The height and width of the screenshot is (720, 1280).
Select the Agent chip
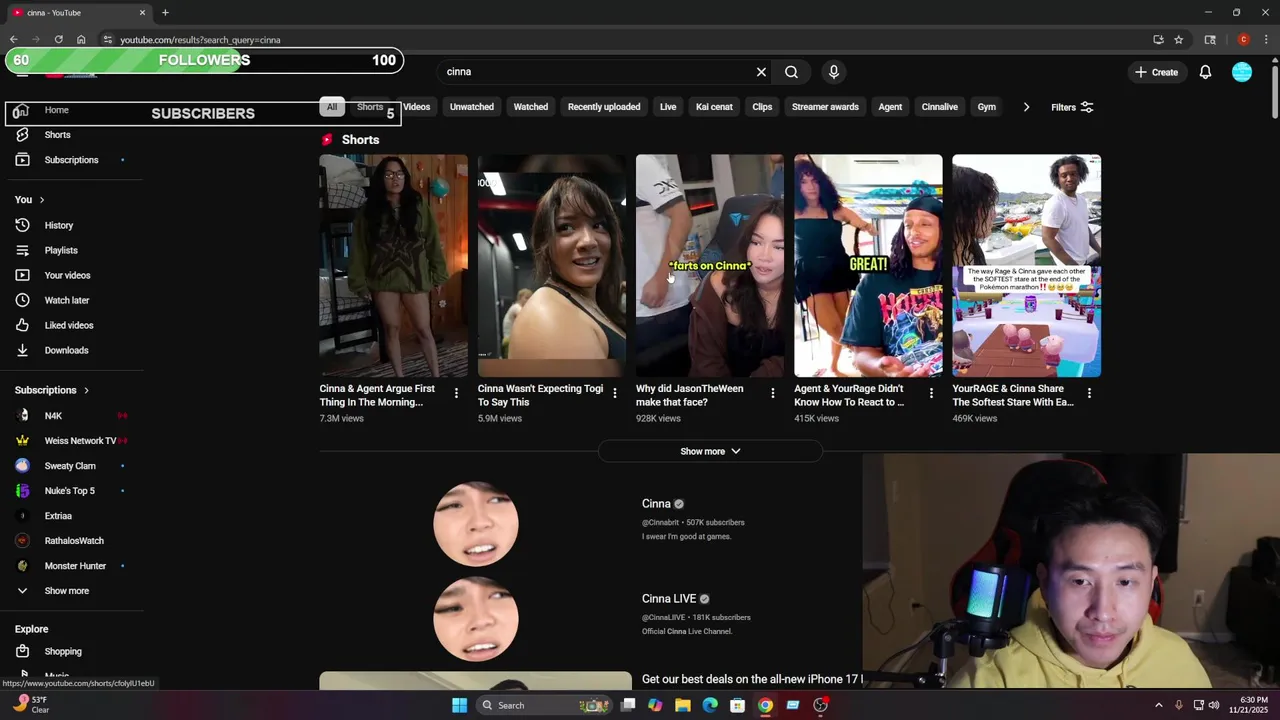(x=890, y=107)
